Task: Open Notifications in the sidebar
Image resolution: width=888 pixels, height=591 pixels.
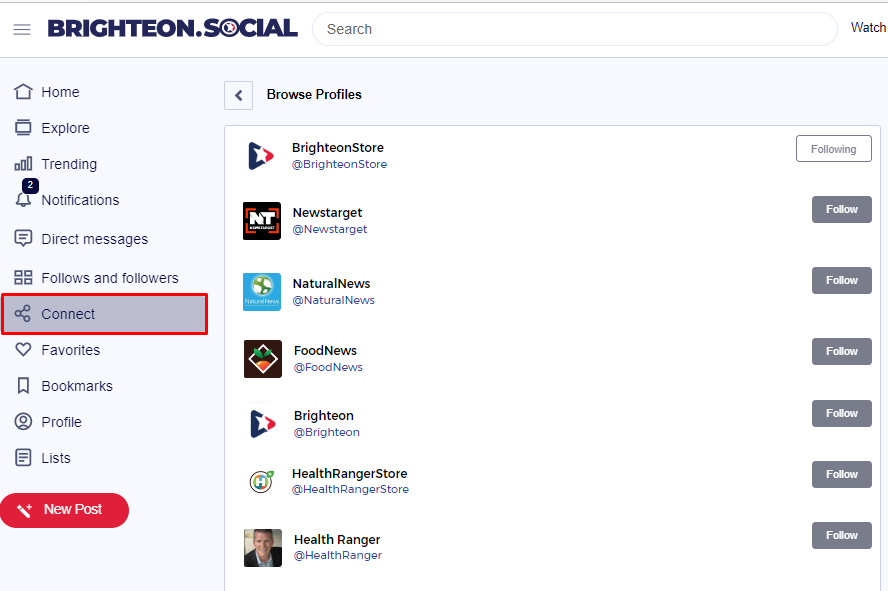Action: [x=80, y=200]
